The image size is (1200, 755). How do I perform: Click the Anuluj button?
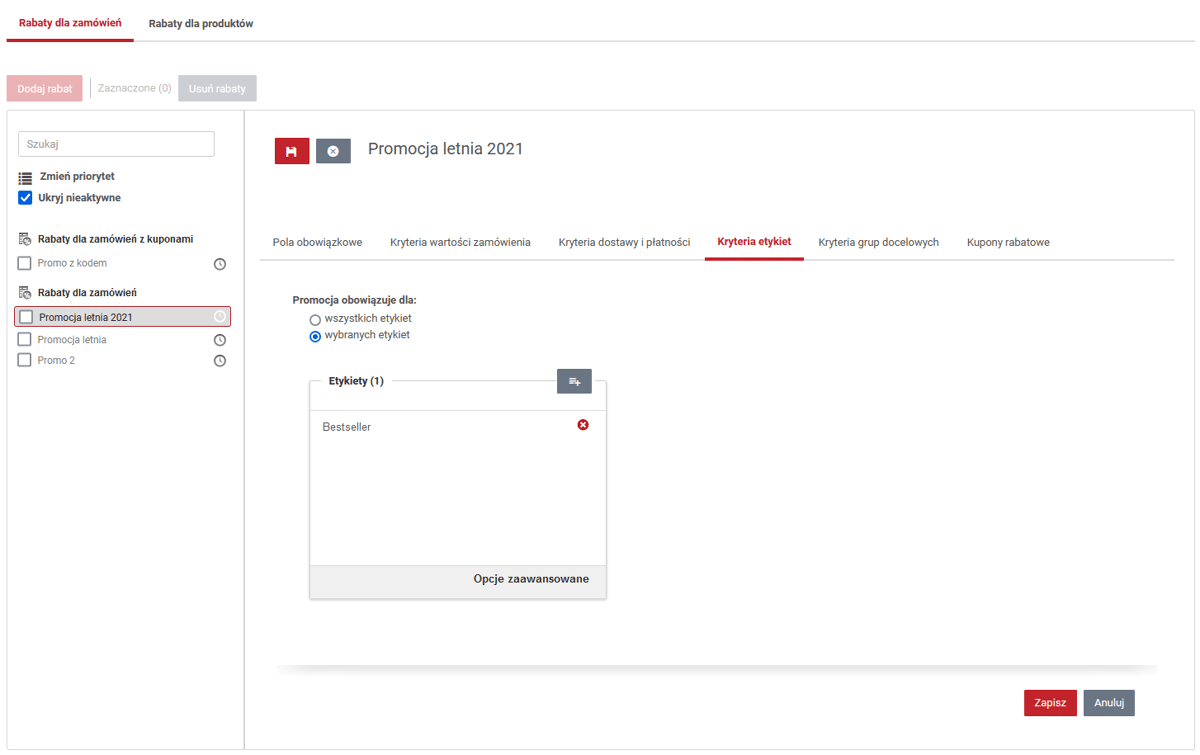[x=1109, y=703]
